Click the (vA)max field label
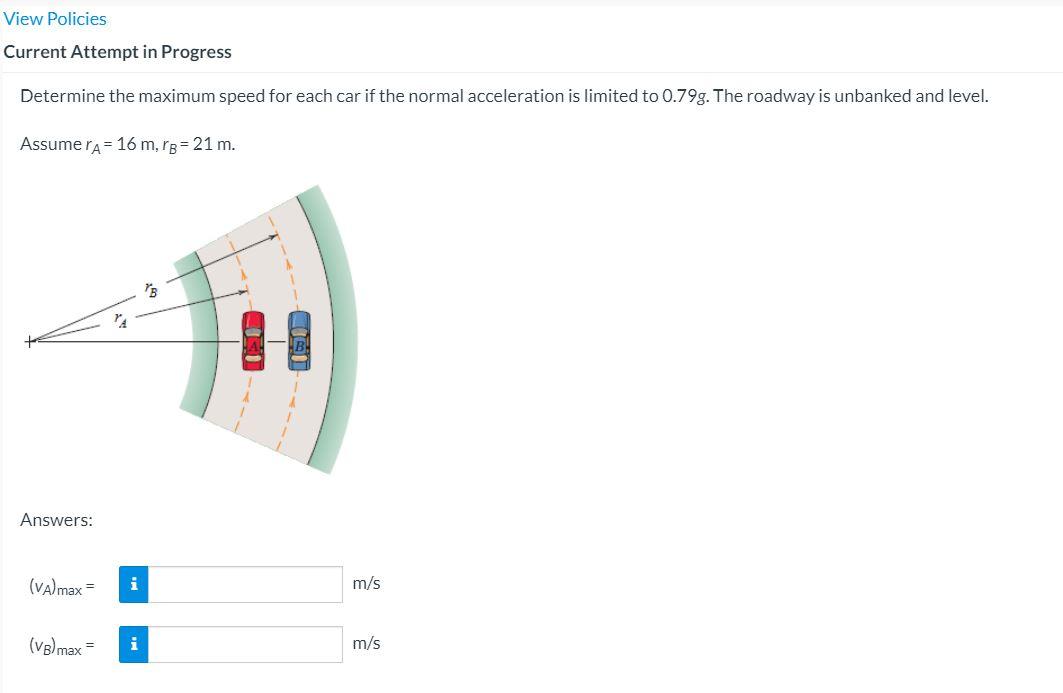Screen dimensions: 1063x693 click(61, 586)
